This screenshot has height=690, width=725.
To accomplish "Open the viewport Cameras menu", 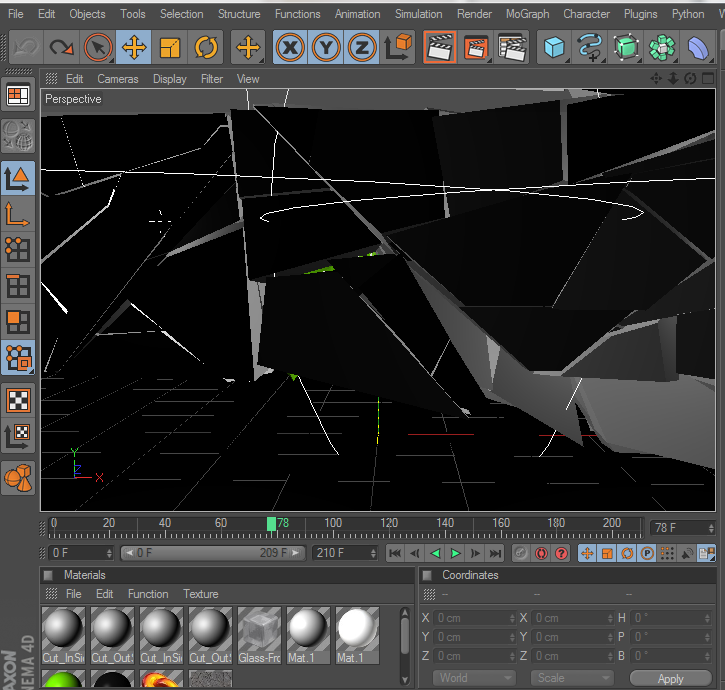I will [117, 79].
